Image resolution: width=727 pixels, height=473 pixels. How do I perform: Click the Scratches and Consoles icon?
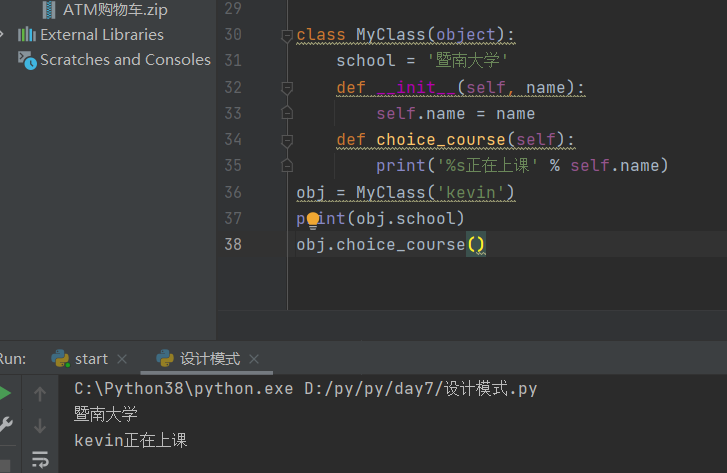click(x=27, y=60)
